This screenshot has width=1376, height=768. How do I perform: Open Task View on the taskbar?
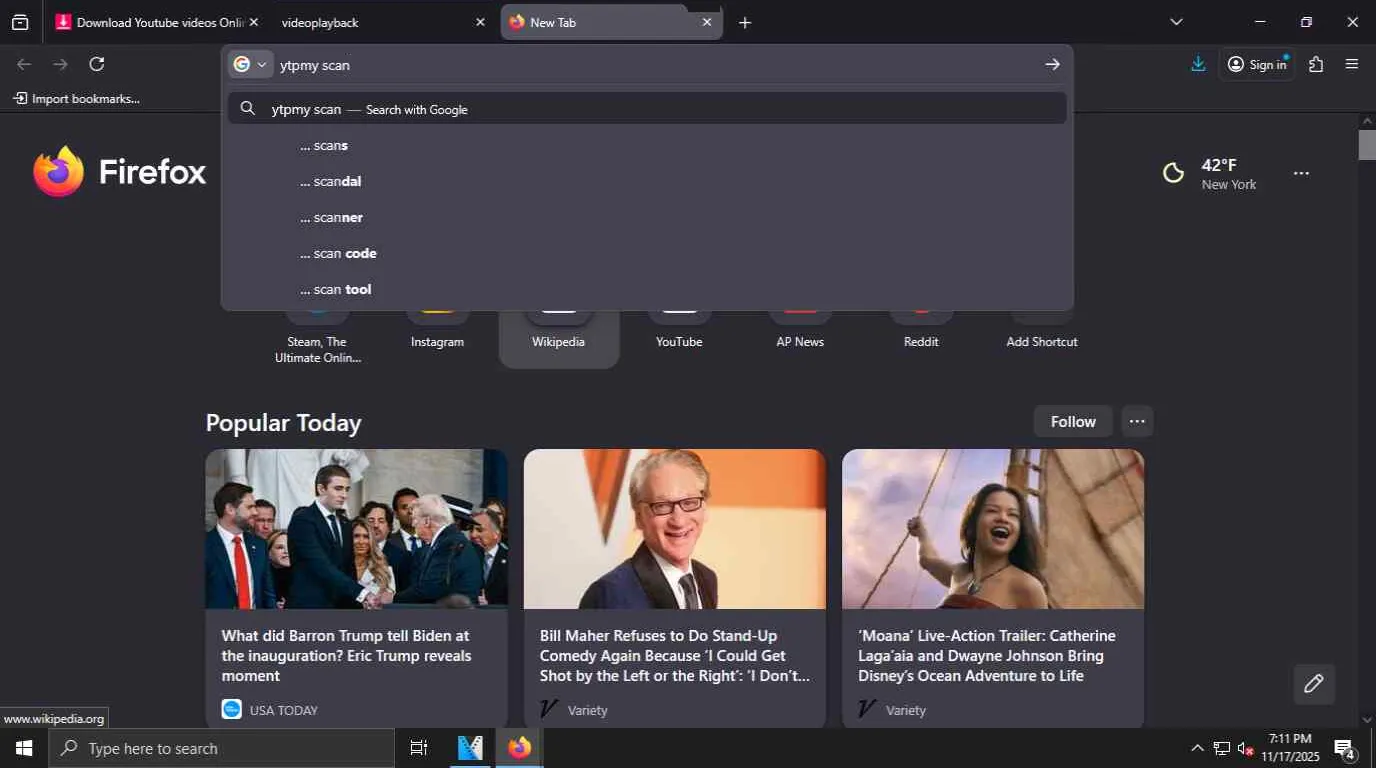(419, 748)
